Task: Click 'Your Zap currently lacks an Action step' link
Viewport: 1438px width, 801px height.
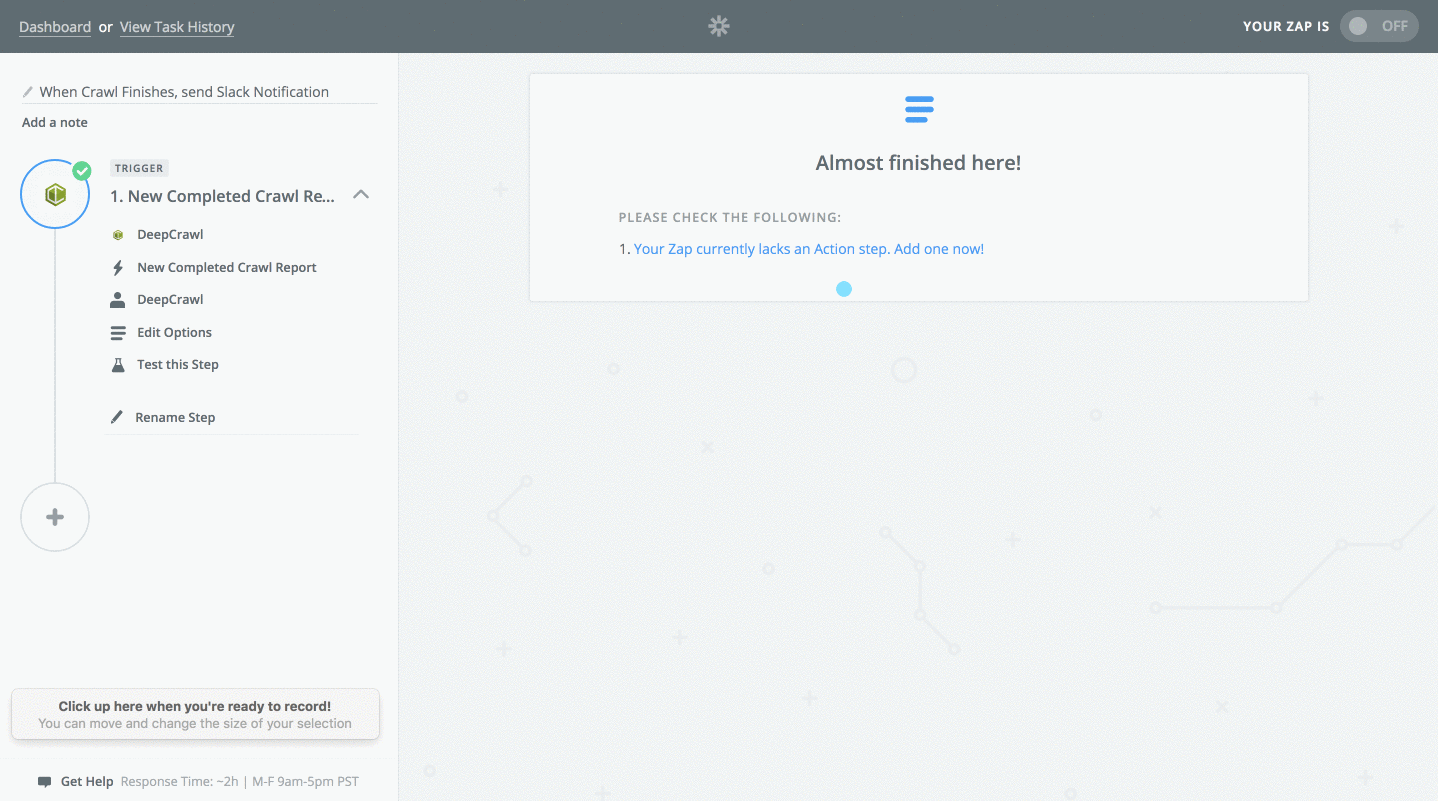Action: (809, 249)
